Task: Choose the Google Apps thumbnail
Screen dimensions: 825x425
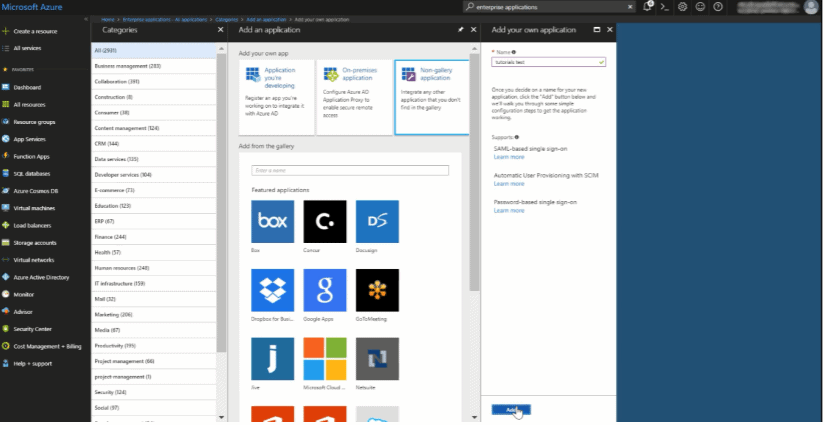Action: (325, 290)
